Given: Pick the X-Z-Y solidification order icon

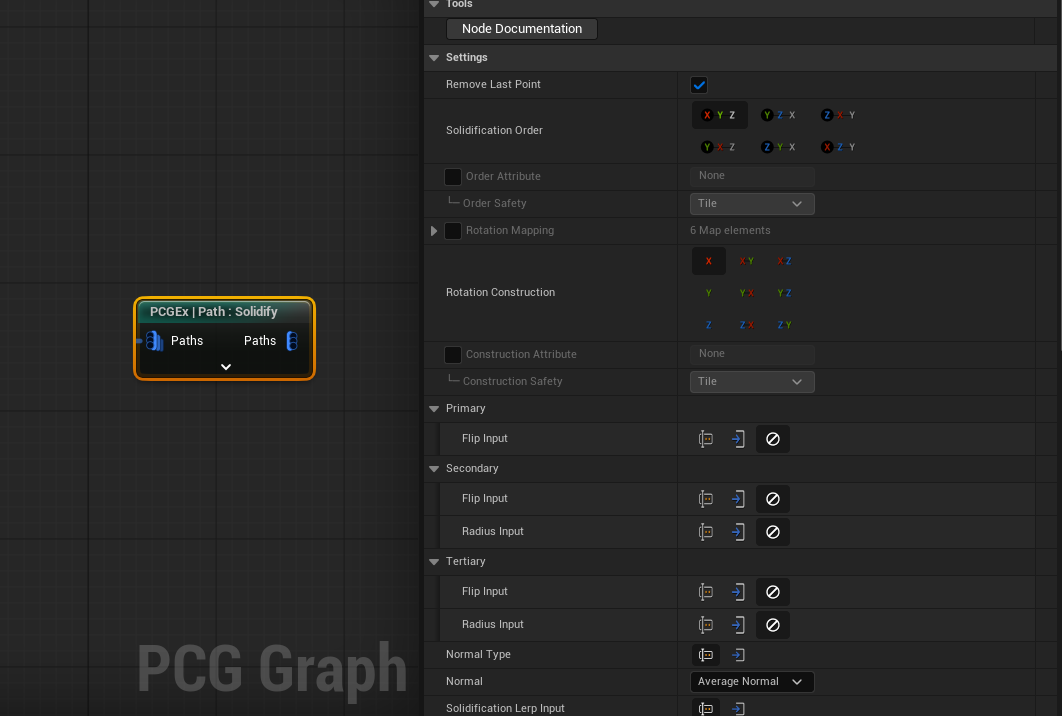Looking at the screenshot, I should tap(838, 147).
